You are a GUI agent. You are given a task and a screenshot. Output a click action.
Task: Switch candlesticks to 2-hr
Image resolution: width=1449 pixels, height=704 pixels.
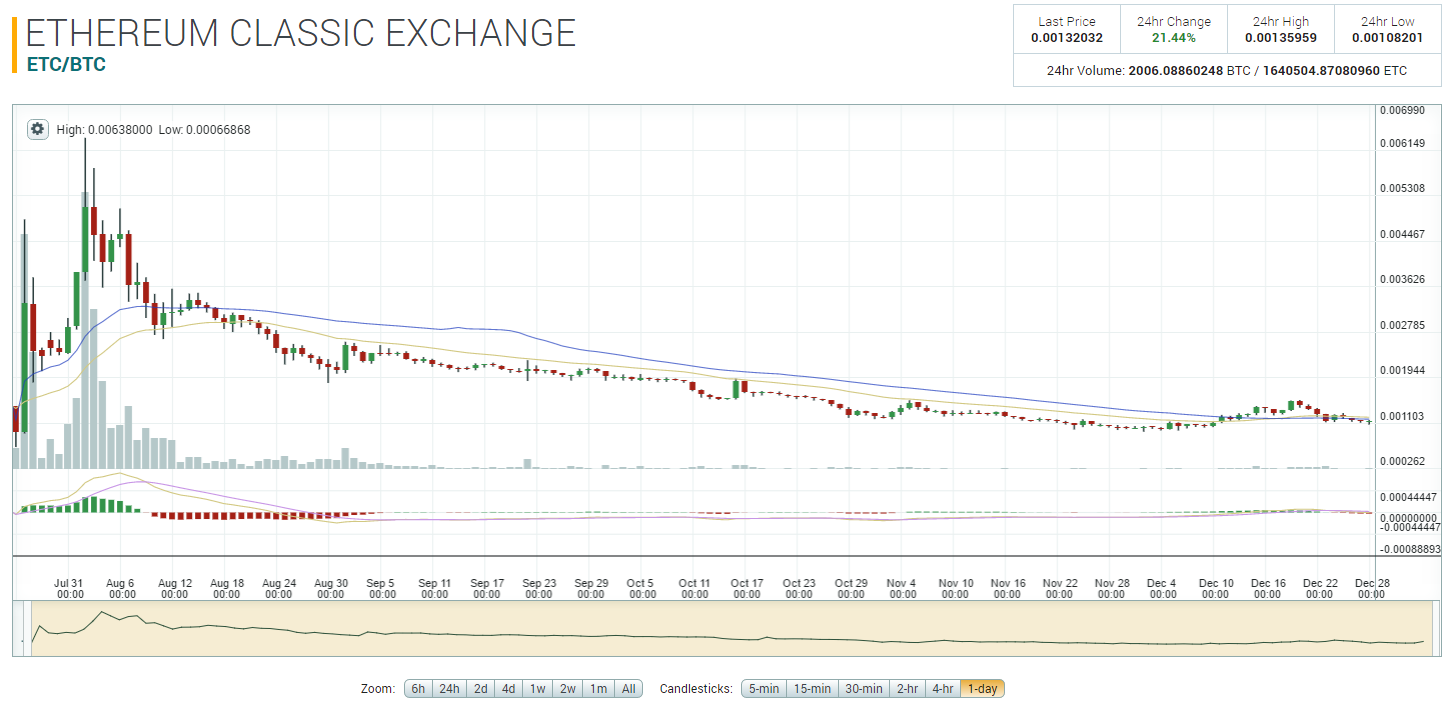908,689
